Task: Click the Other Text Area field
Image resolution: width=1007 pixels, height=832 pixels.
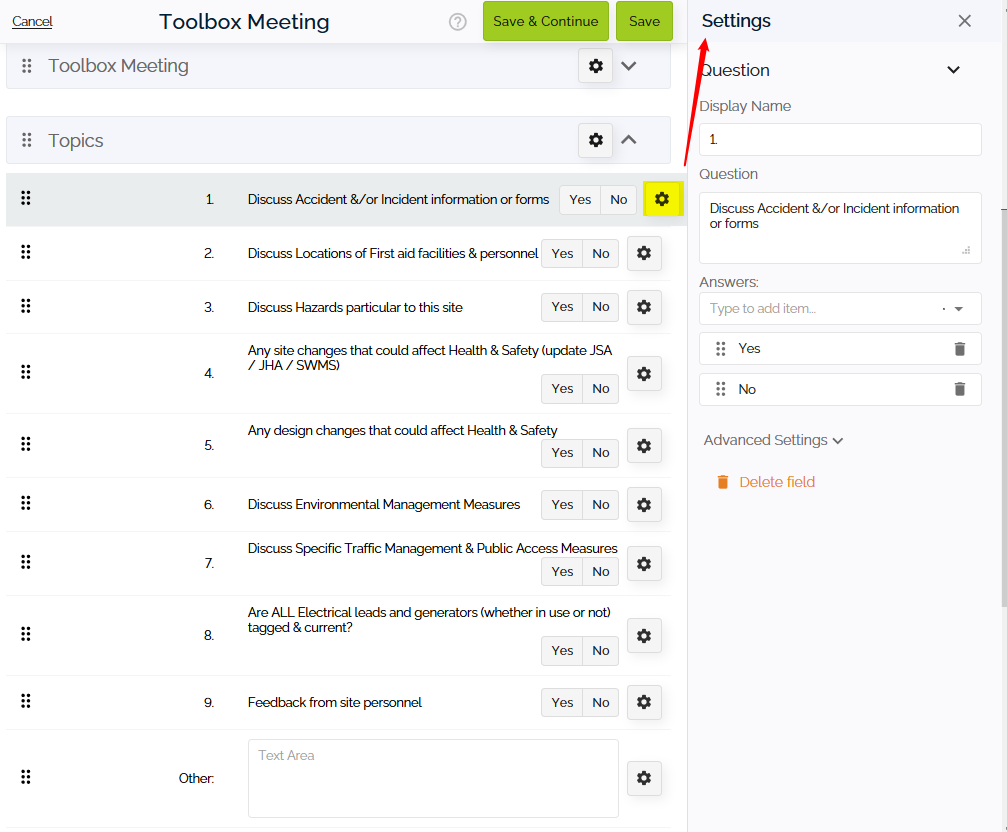Action: [x=433, y=778]
